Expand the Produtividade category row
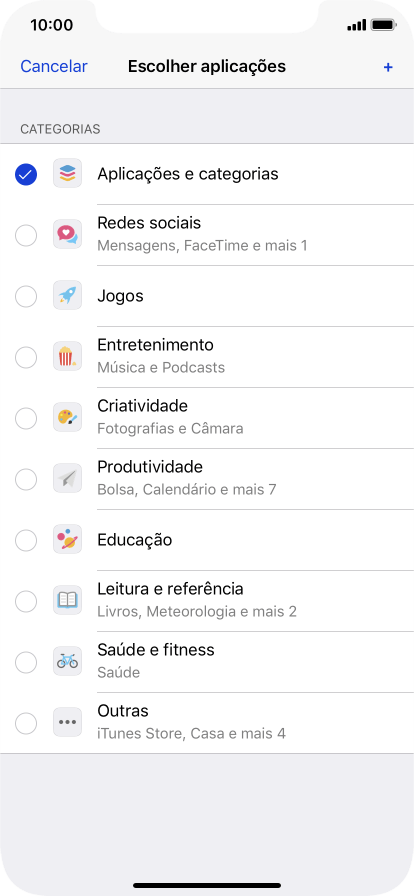Image resolution: width=414 pixels, height=896 pixels. click(207, 479)
